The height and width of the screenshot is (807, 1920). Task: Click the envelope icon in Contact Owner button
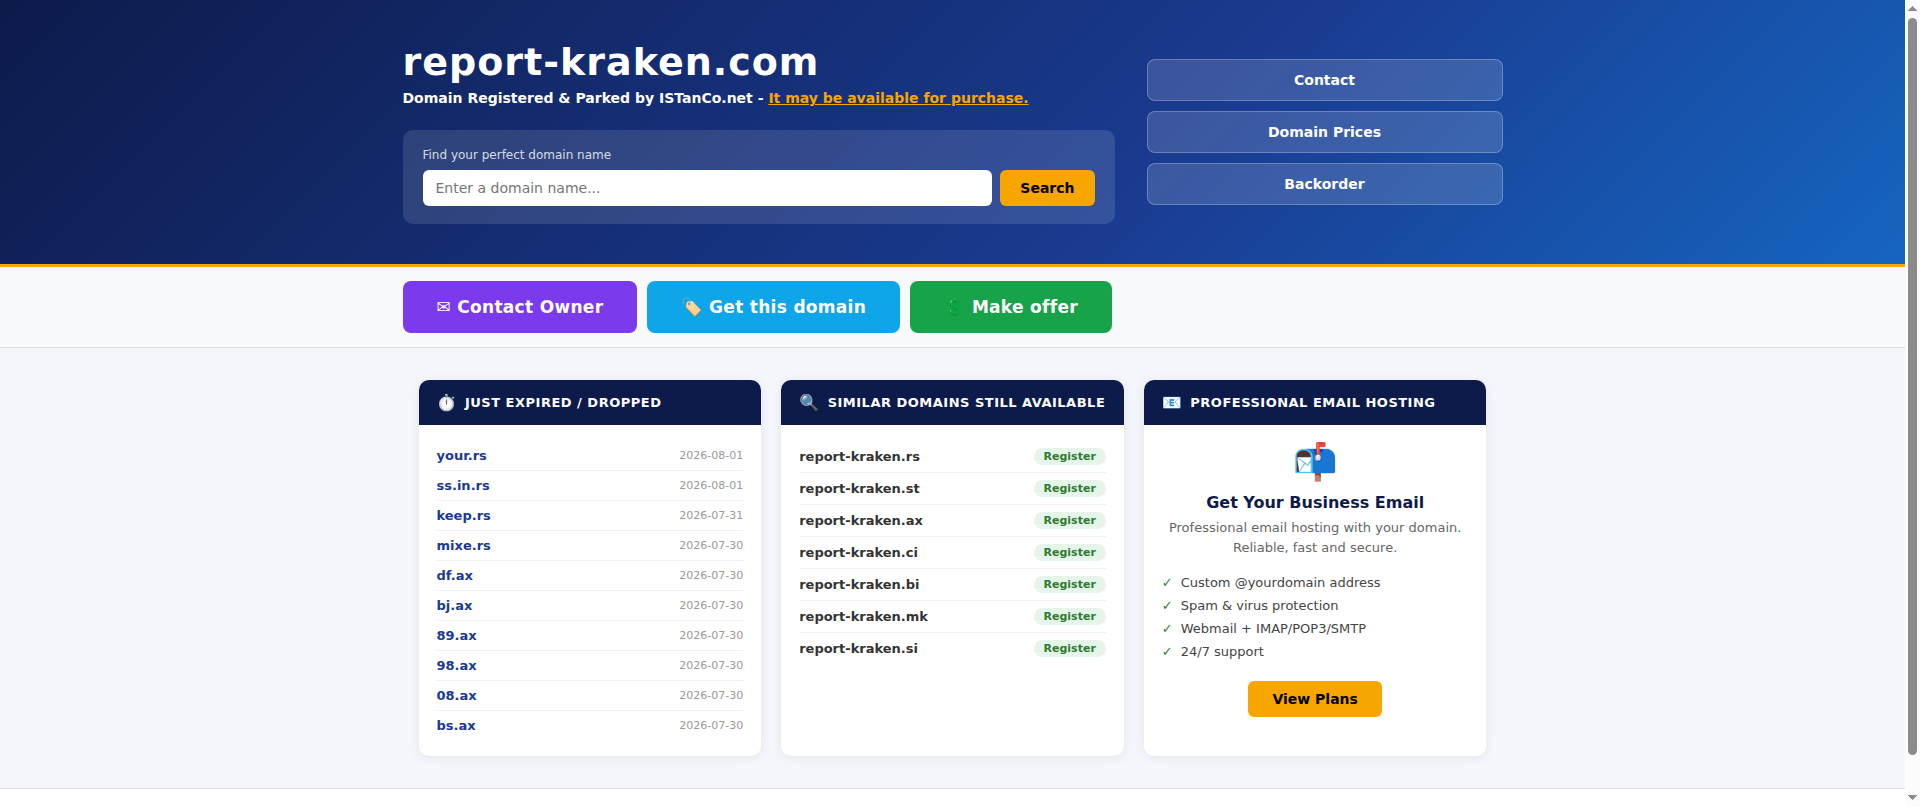[x=443, y=307]
